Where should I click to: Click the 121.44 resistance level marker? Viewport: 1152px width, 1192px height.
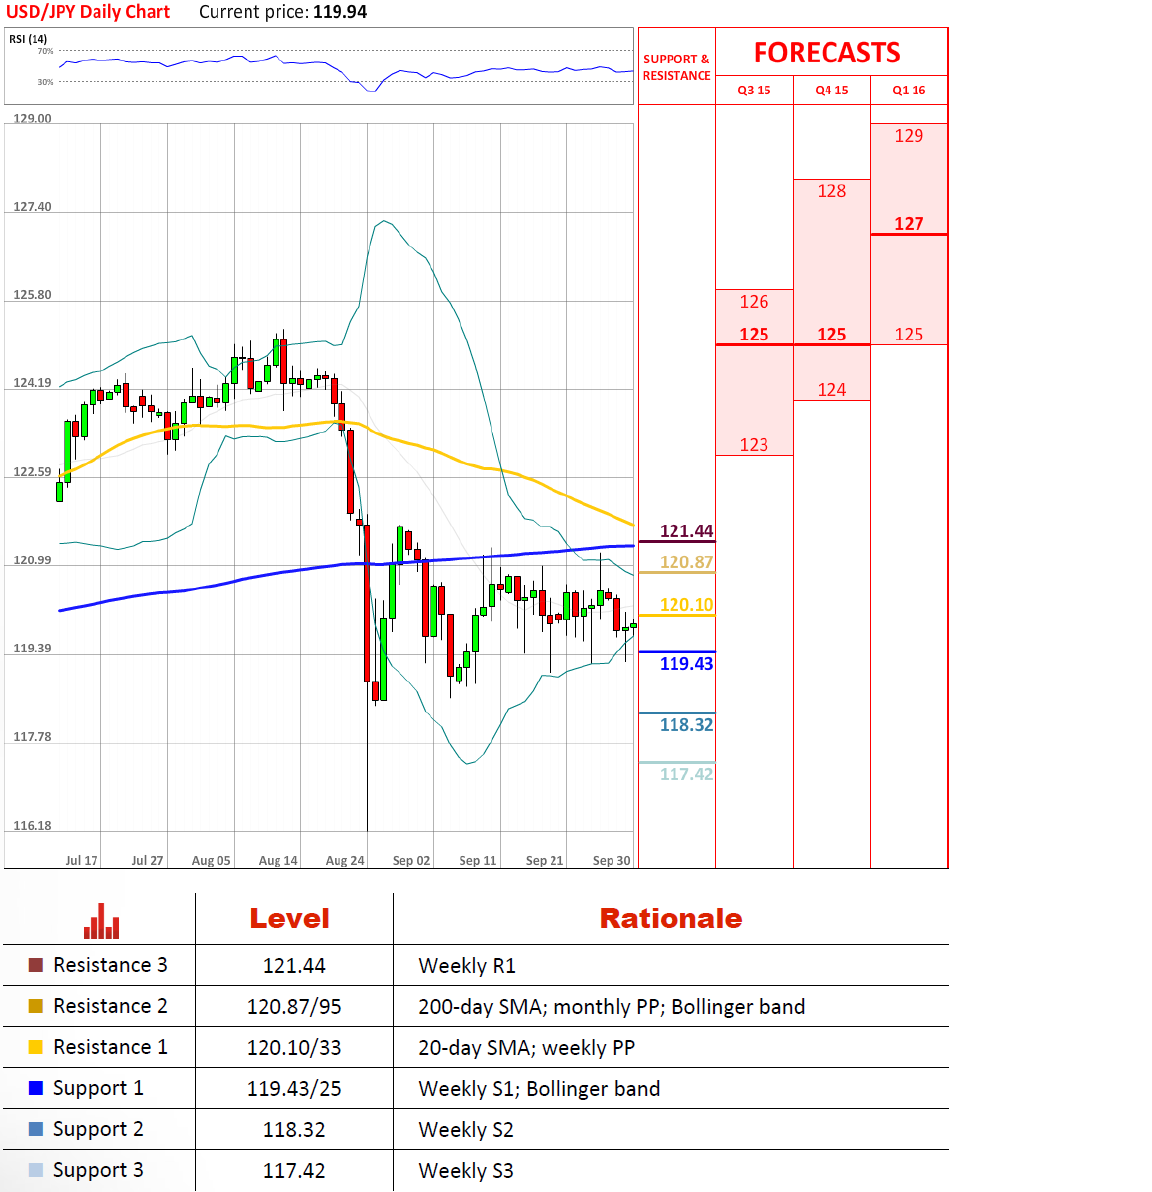[686, 531]
